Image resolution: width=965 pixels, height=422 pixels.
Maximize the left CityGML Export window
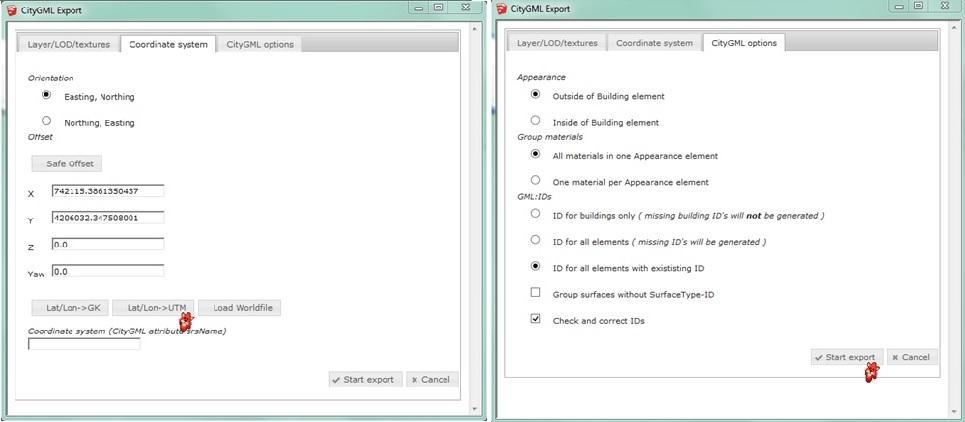438,7
